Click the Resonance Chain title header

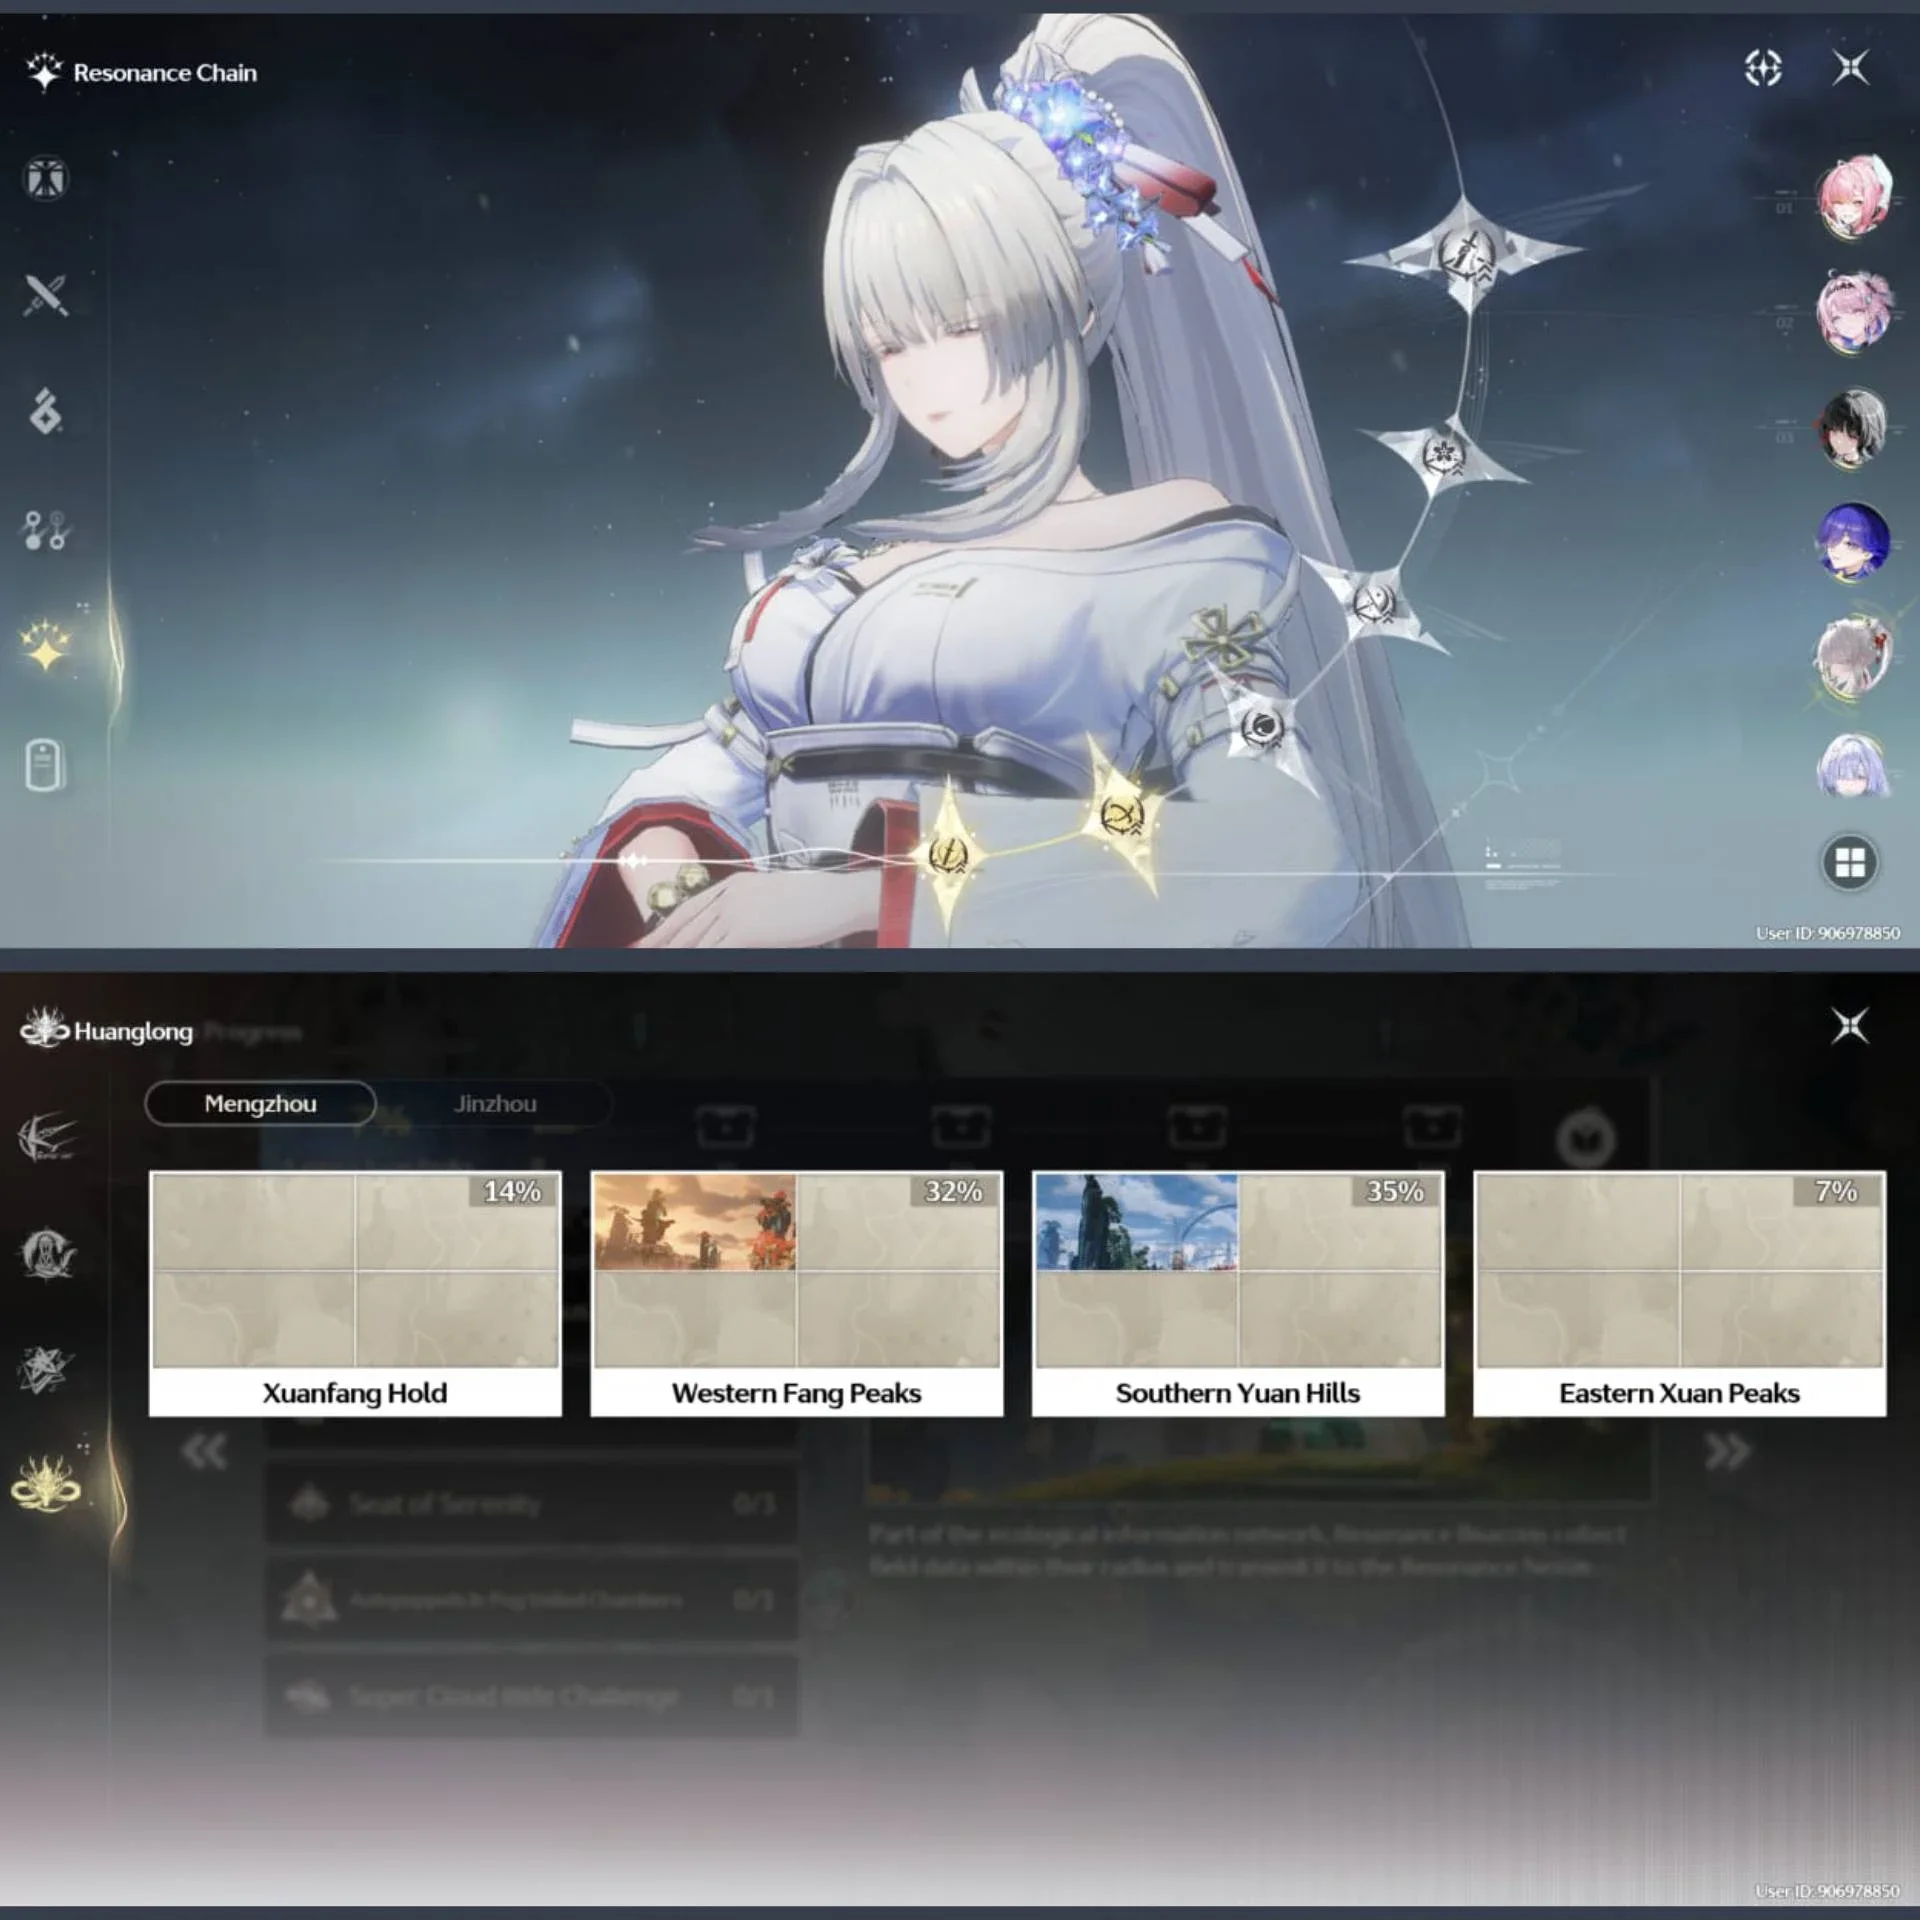(165, 73)
